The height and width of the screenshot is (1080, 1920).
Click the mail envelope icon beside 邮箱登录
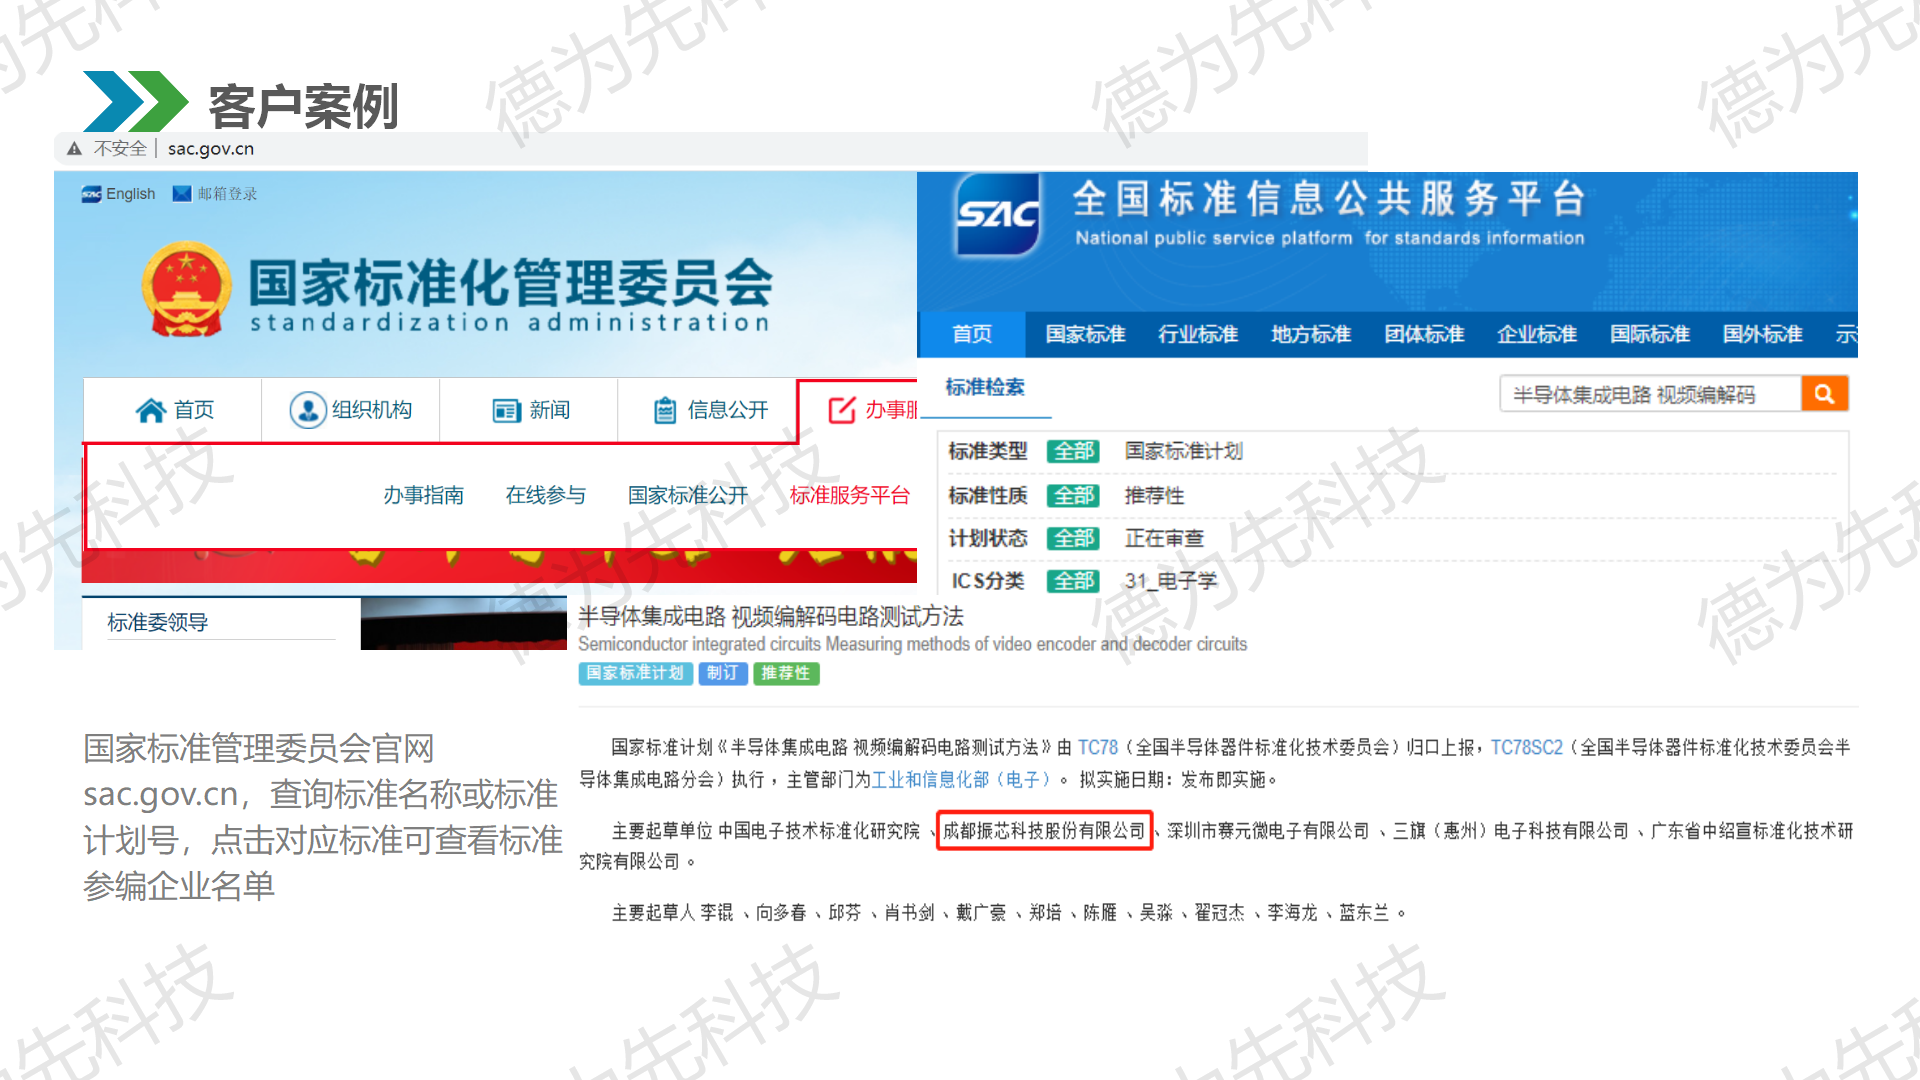coord(182,194)
